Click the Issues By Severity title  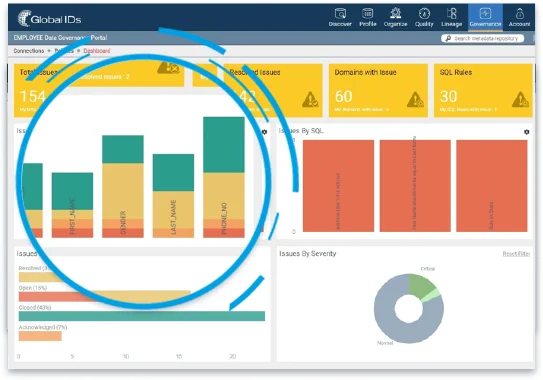308,254
